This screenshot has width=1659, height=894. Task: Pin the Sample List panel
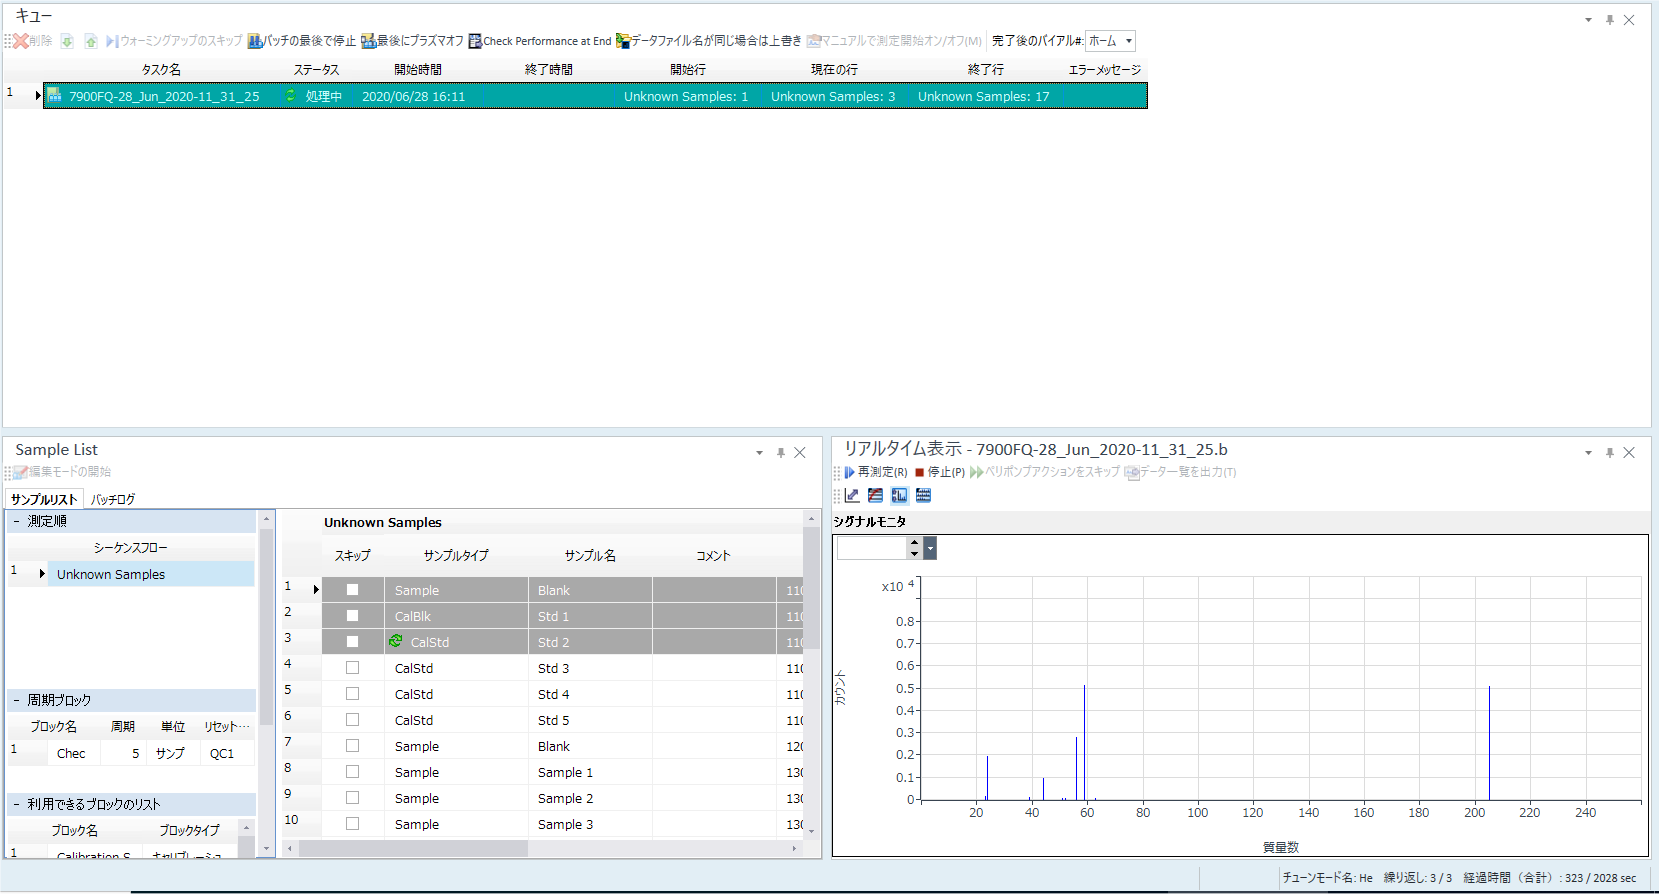pos(780,453)
